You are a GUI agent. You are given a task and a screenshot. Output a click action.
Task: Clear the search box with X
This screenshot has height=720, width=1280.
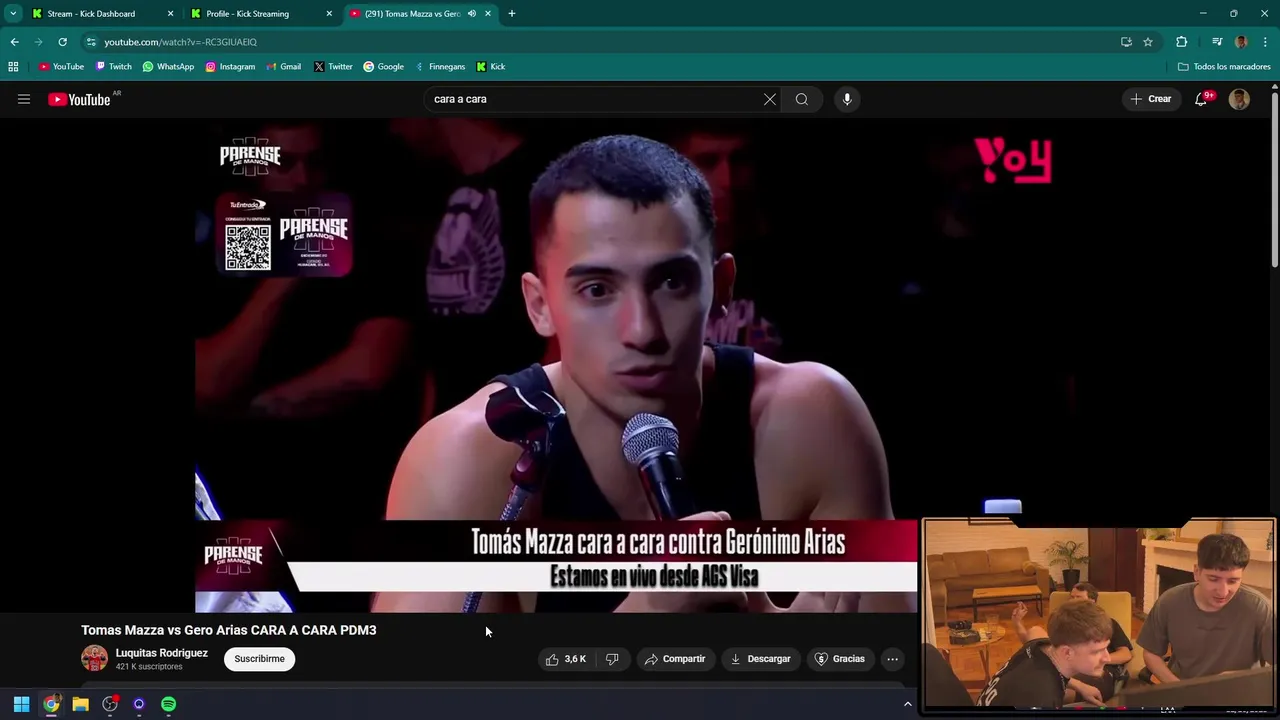click(x=770, y=99)
